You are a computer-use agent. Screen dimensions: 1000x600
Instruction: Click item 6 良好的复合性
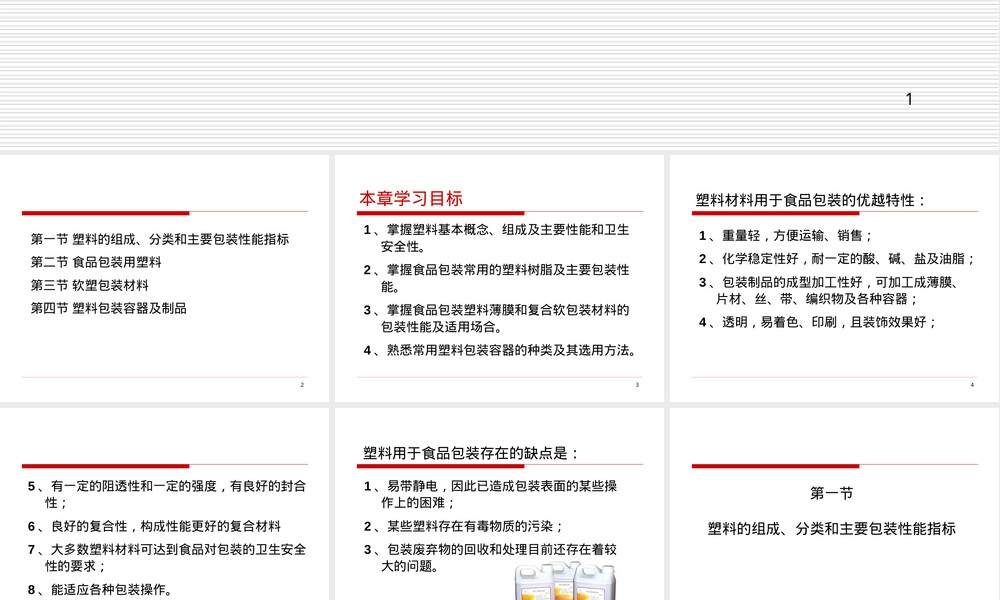[154, 526]
